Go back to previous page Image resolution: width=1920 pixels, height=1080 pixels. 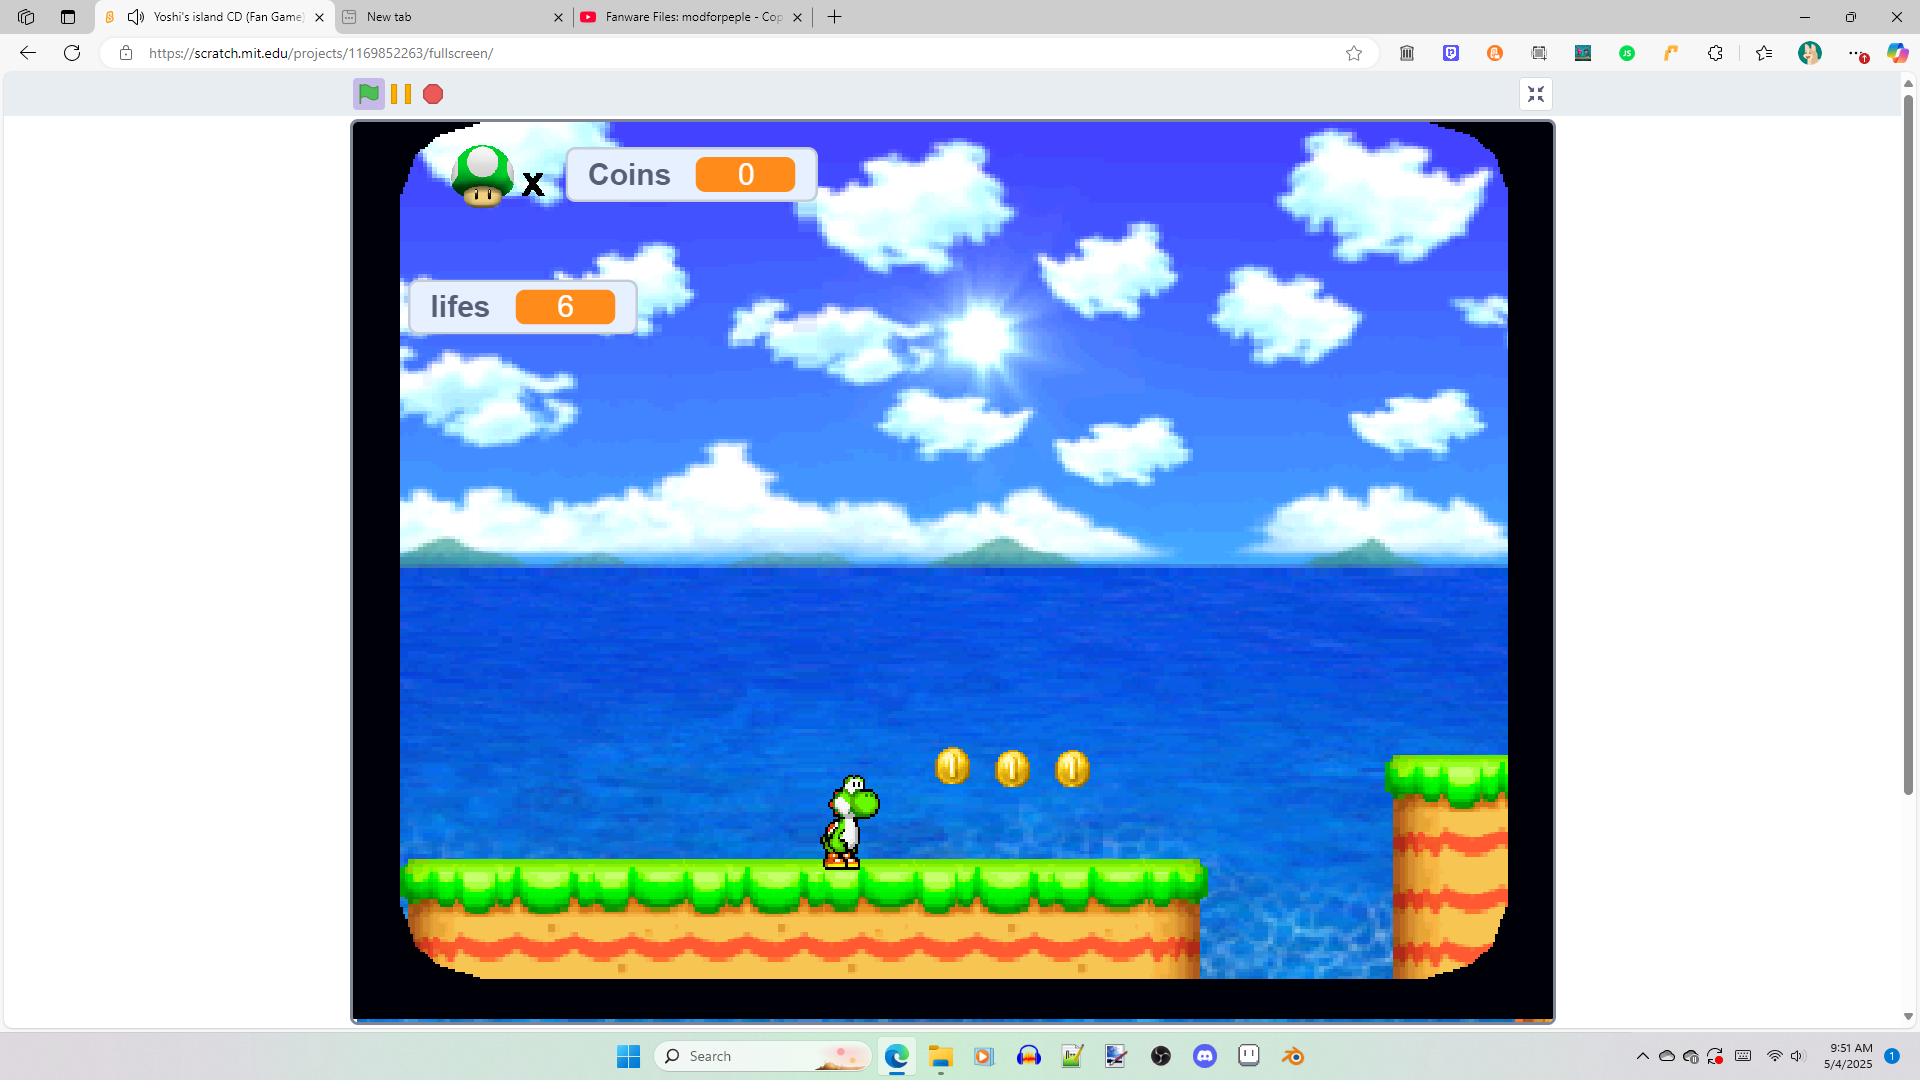[x=28, y=53]
